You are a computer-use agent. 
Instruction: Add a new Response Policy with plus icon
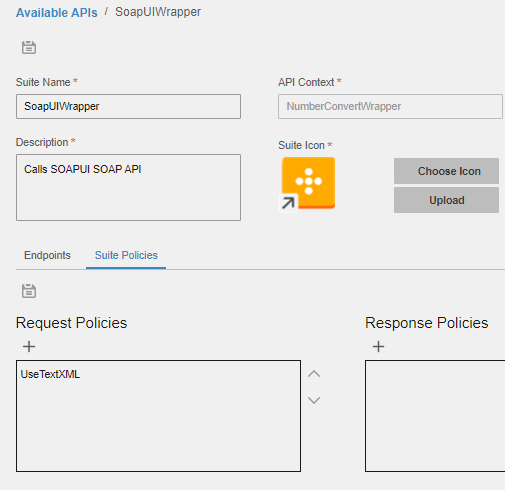click(378, 347)
